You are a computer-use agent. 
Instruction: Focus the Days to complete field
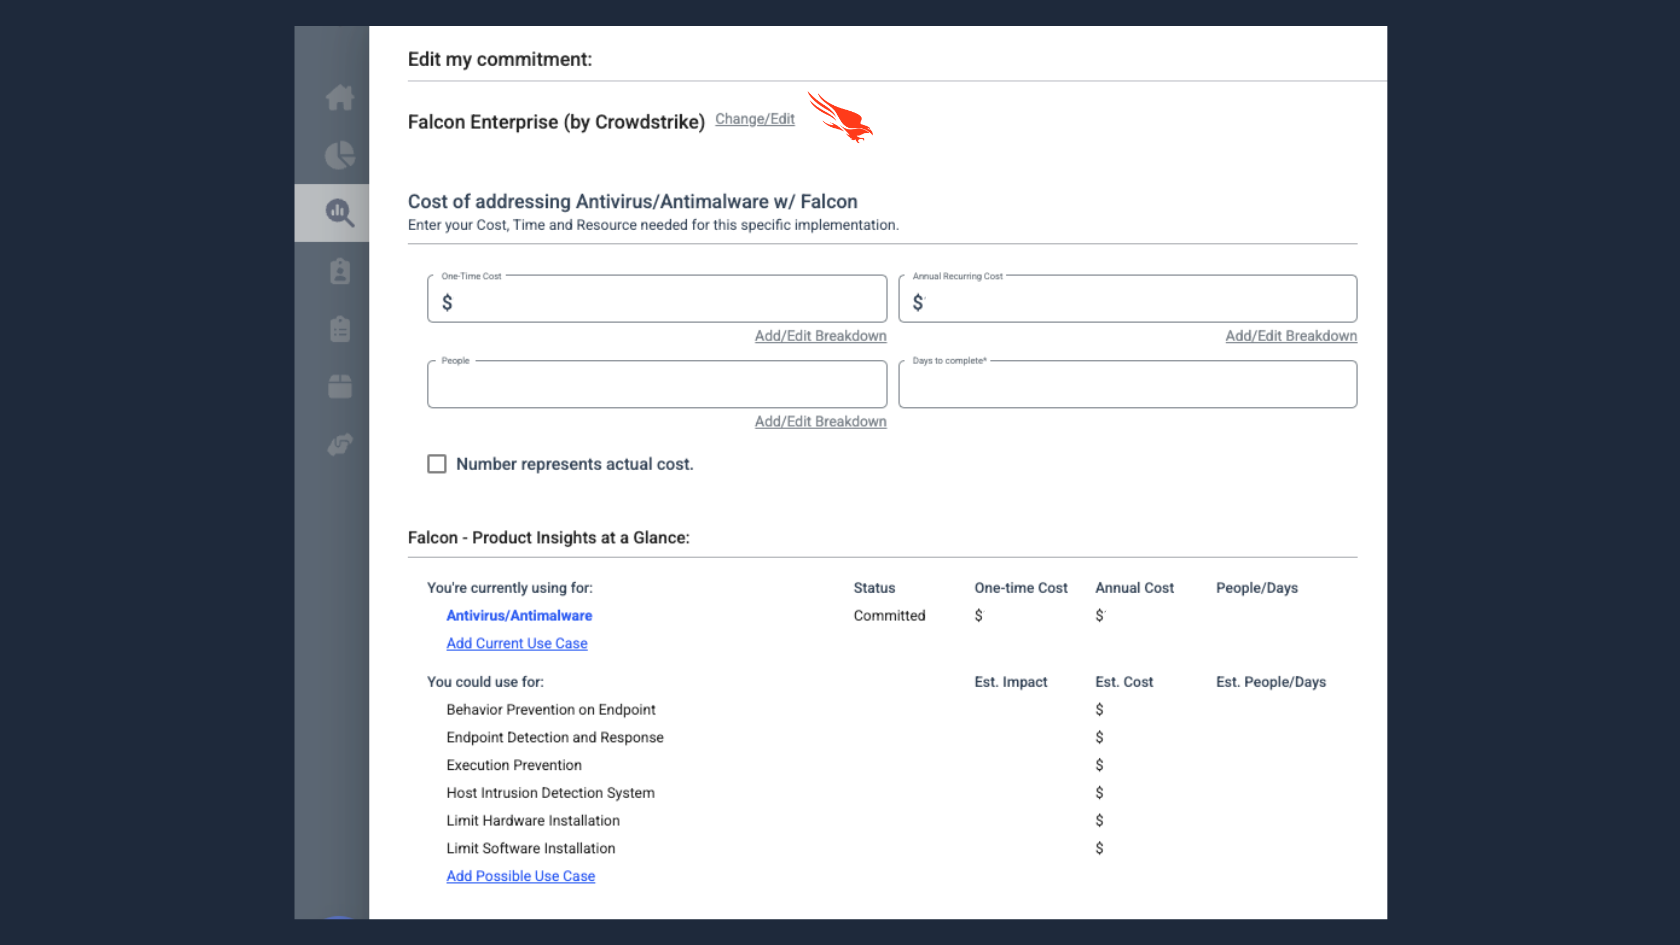point(1128,384)
